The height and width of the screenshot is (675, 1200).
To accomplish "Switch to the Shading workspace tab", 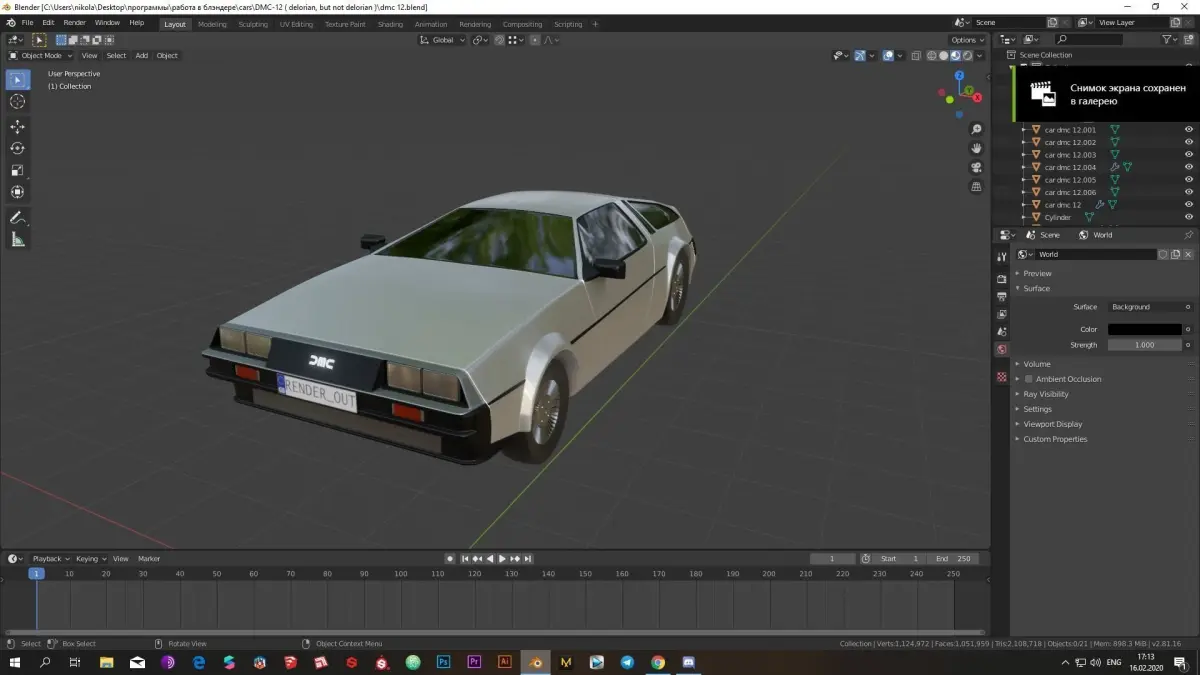I will pos(390,24).
